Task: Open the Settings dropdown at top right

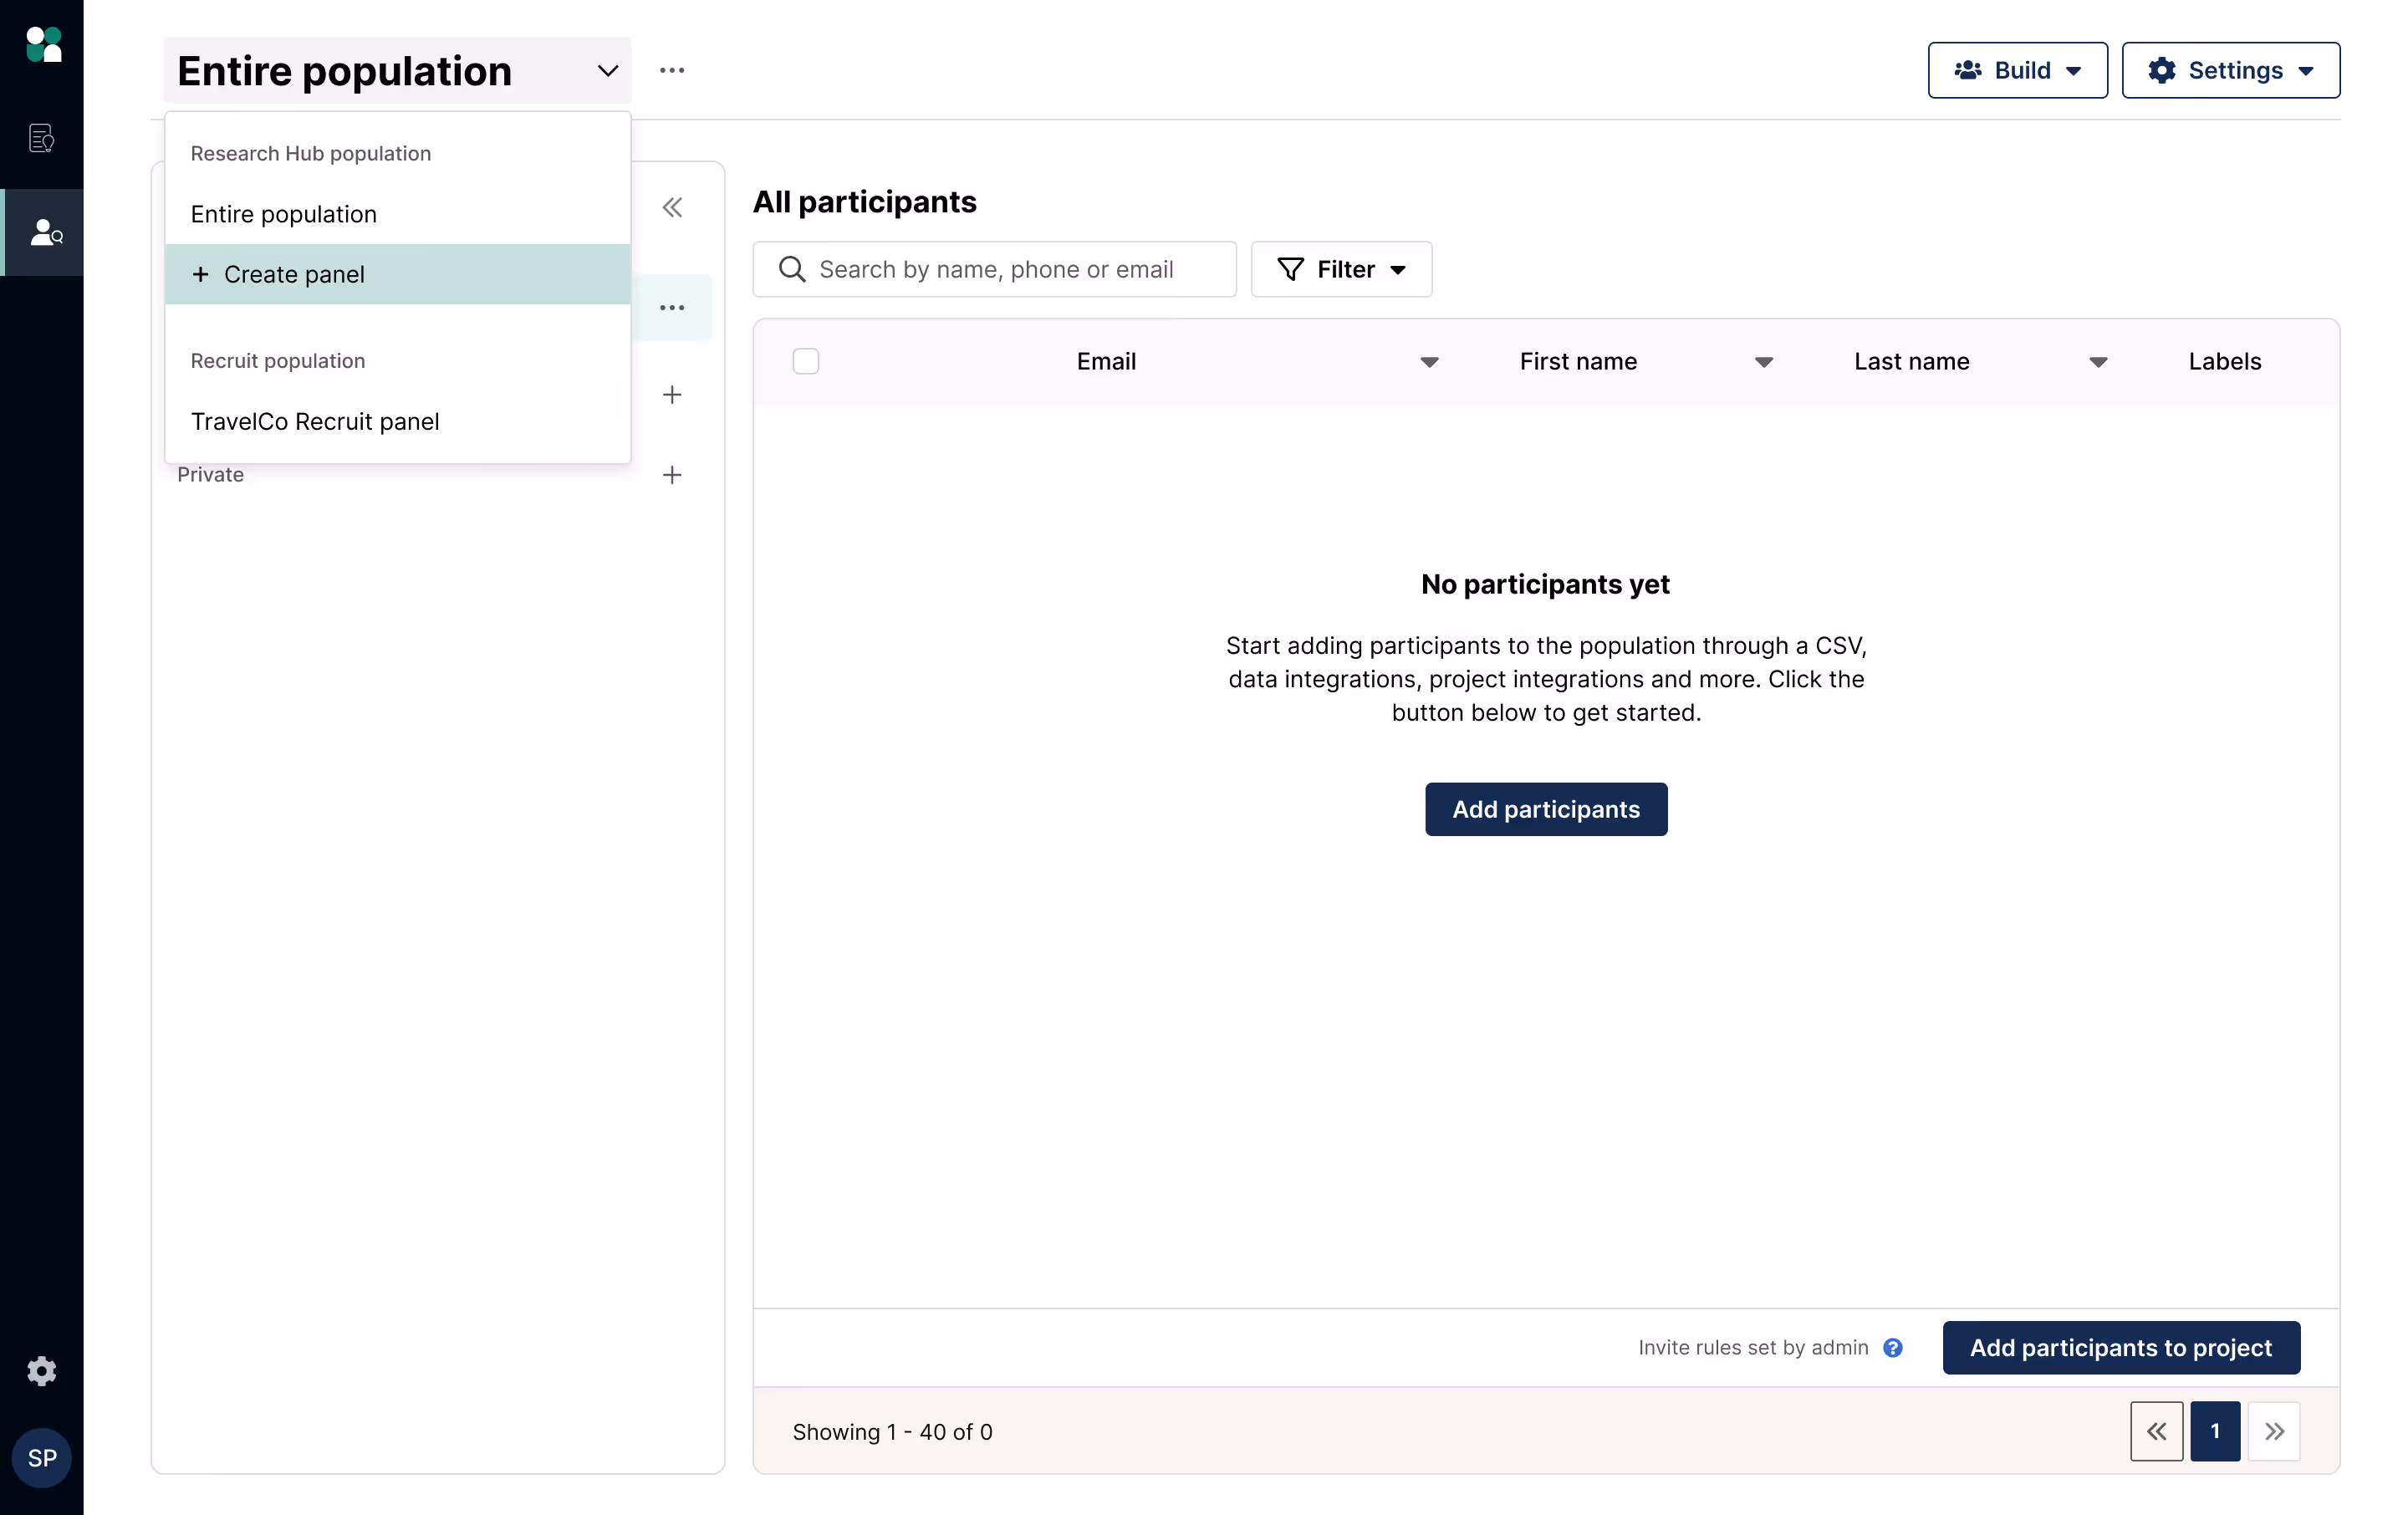Action: point(2230,70)
